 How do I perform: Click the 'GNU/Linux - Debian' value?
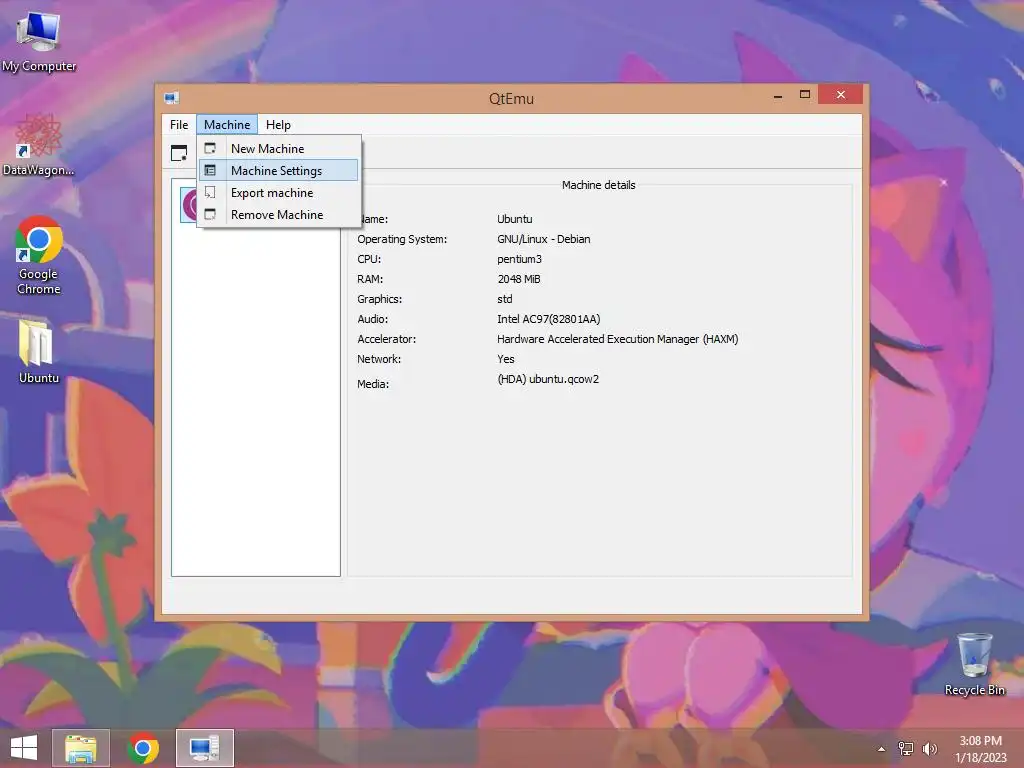pyautogui.click(x=543, y=239)
